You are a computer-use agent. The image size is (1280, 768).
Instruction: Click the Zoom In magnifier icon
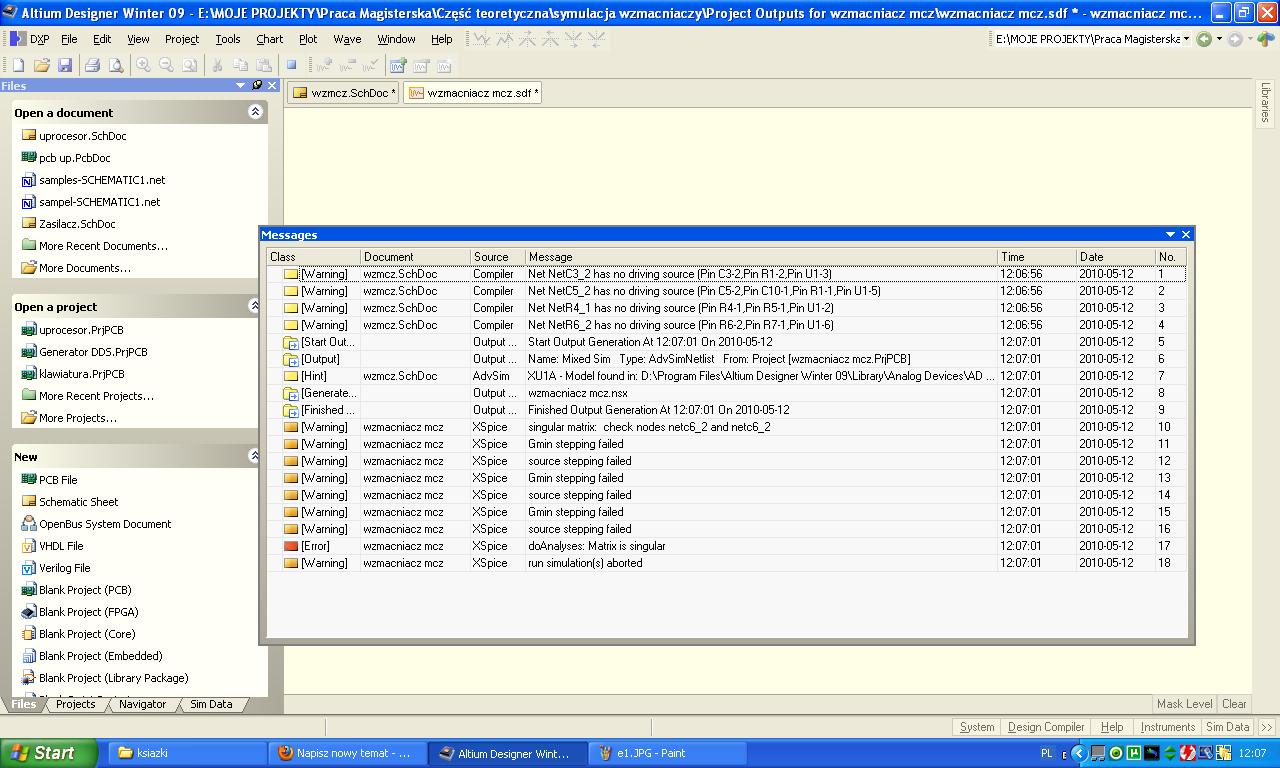[144, 65]
